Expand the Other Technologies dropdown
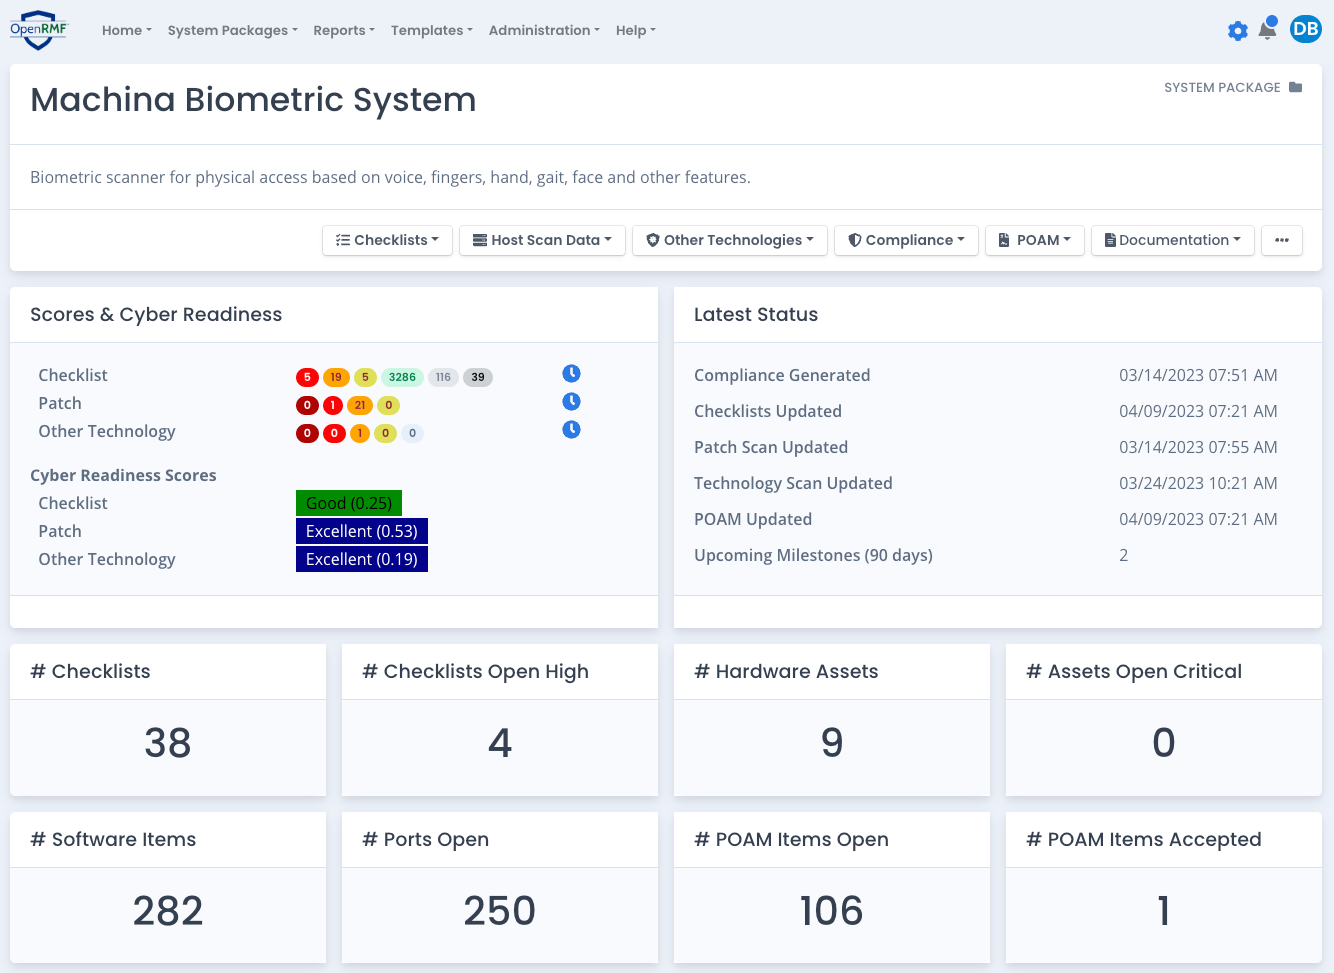 730,240
